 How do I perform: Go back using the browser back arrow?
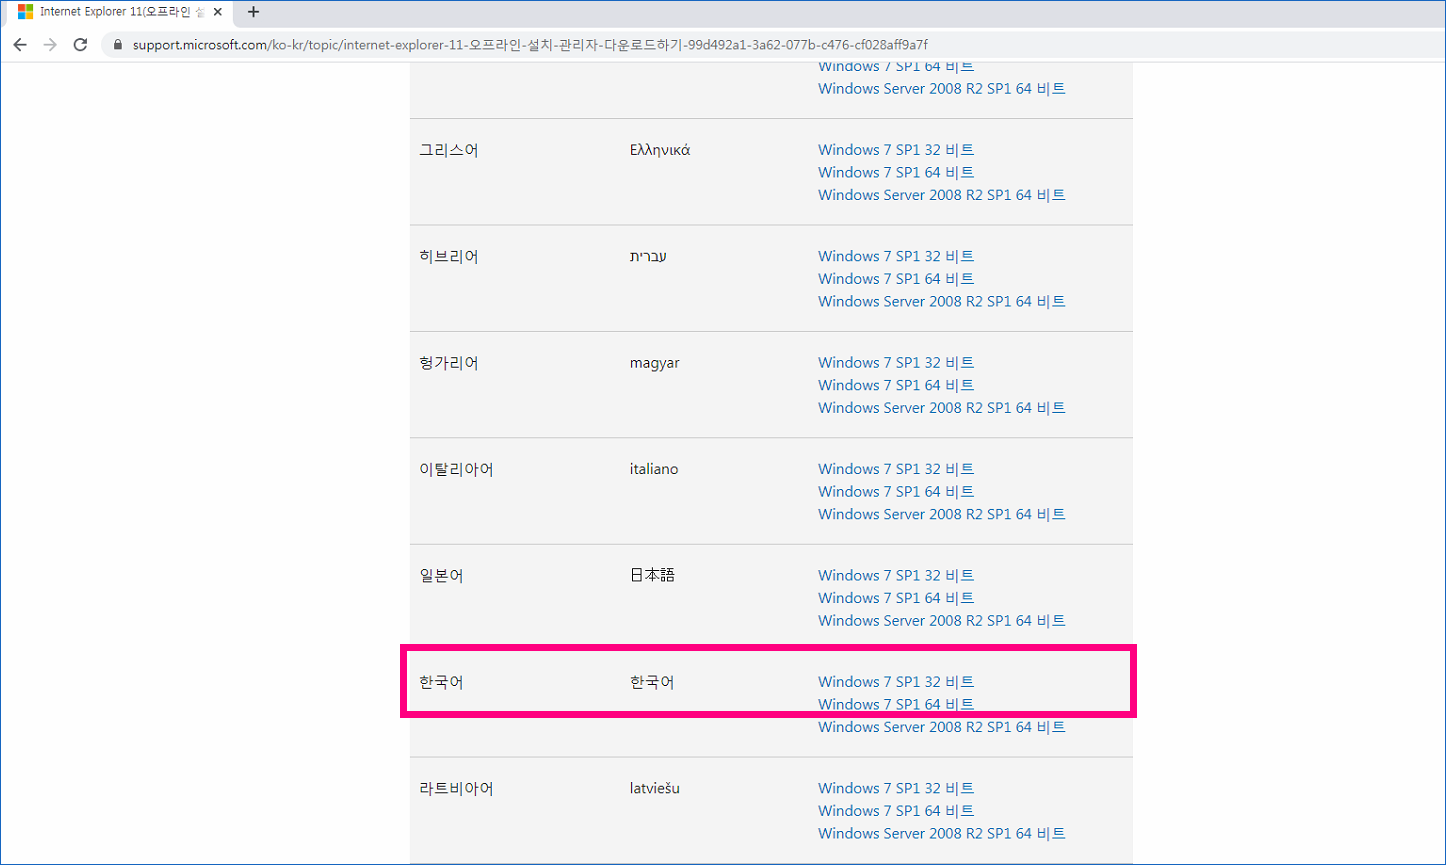(x=20, y=45)
